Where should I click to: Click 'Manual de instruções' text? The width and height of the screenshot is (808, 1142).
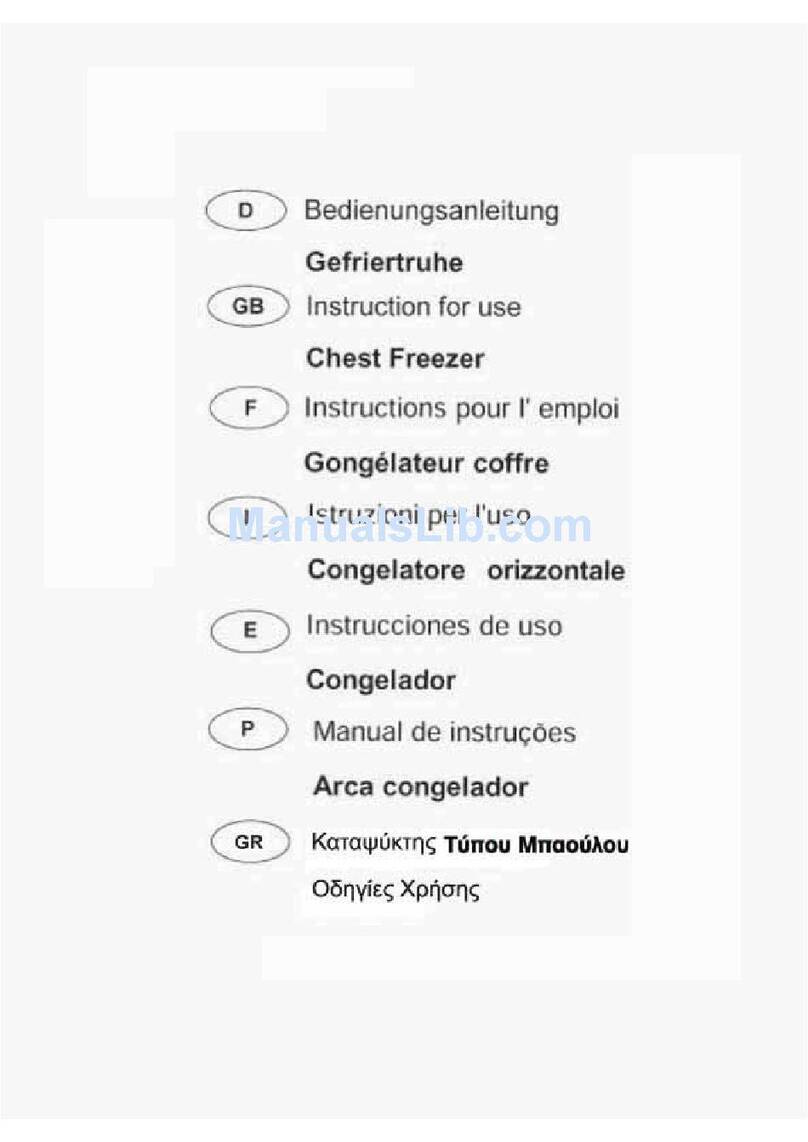444,732
